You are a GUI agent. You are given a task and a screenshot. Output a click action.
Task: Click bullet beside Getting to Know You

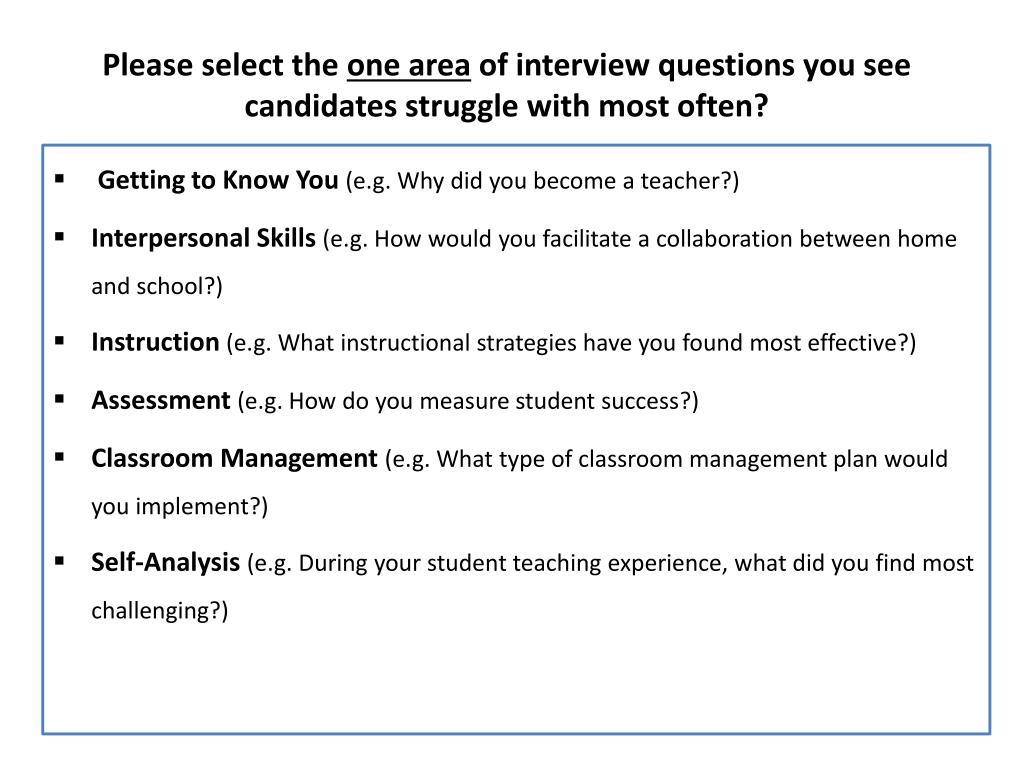tap(59, 178)
